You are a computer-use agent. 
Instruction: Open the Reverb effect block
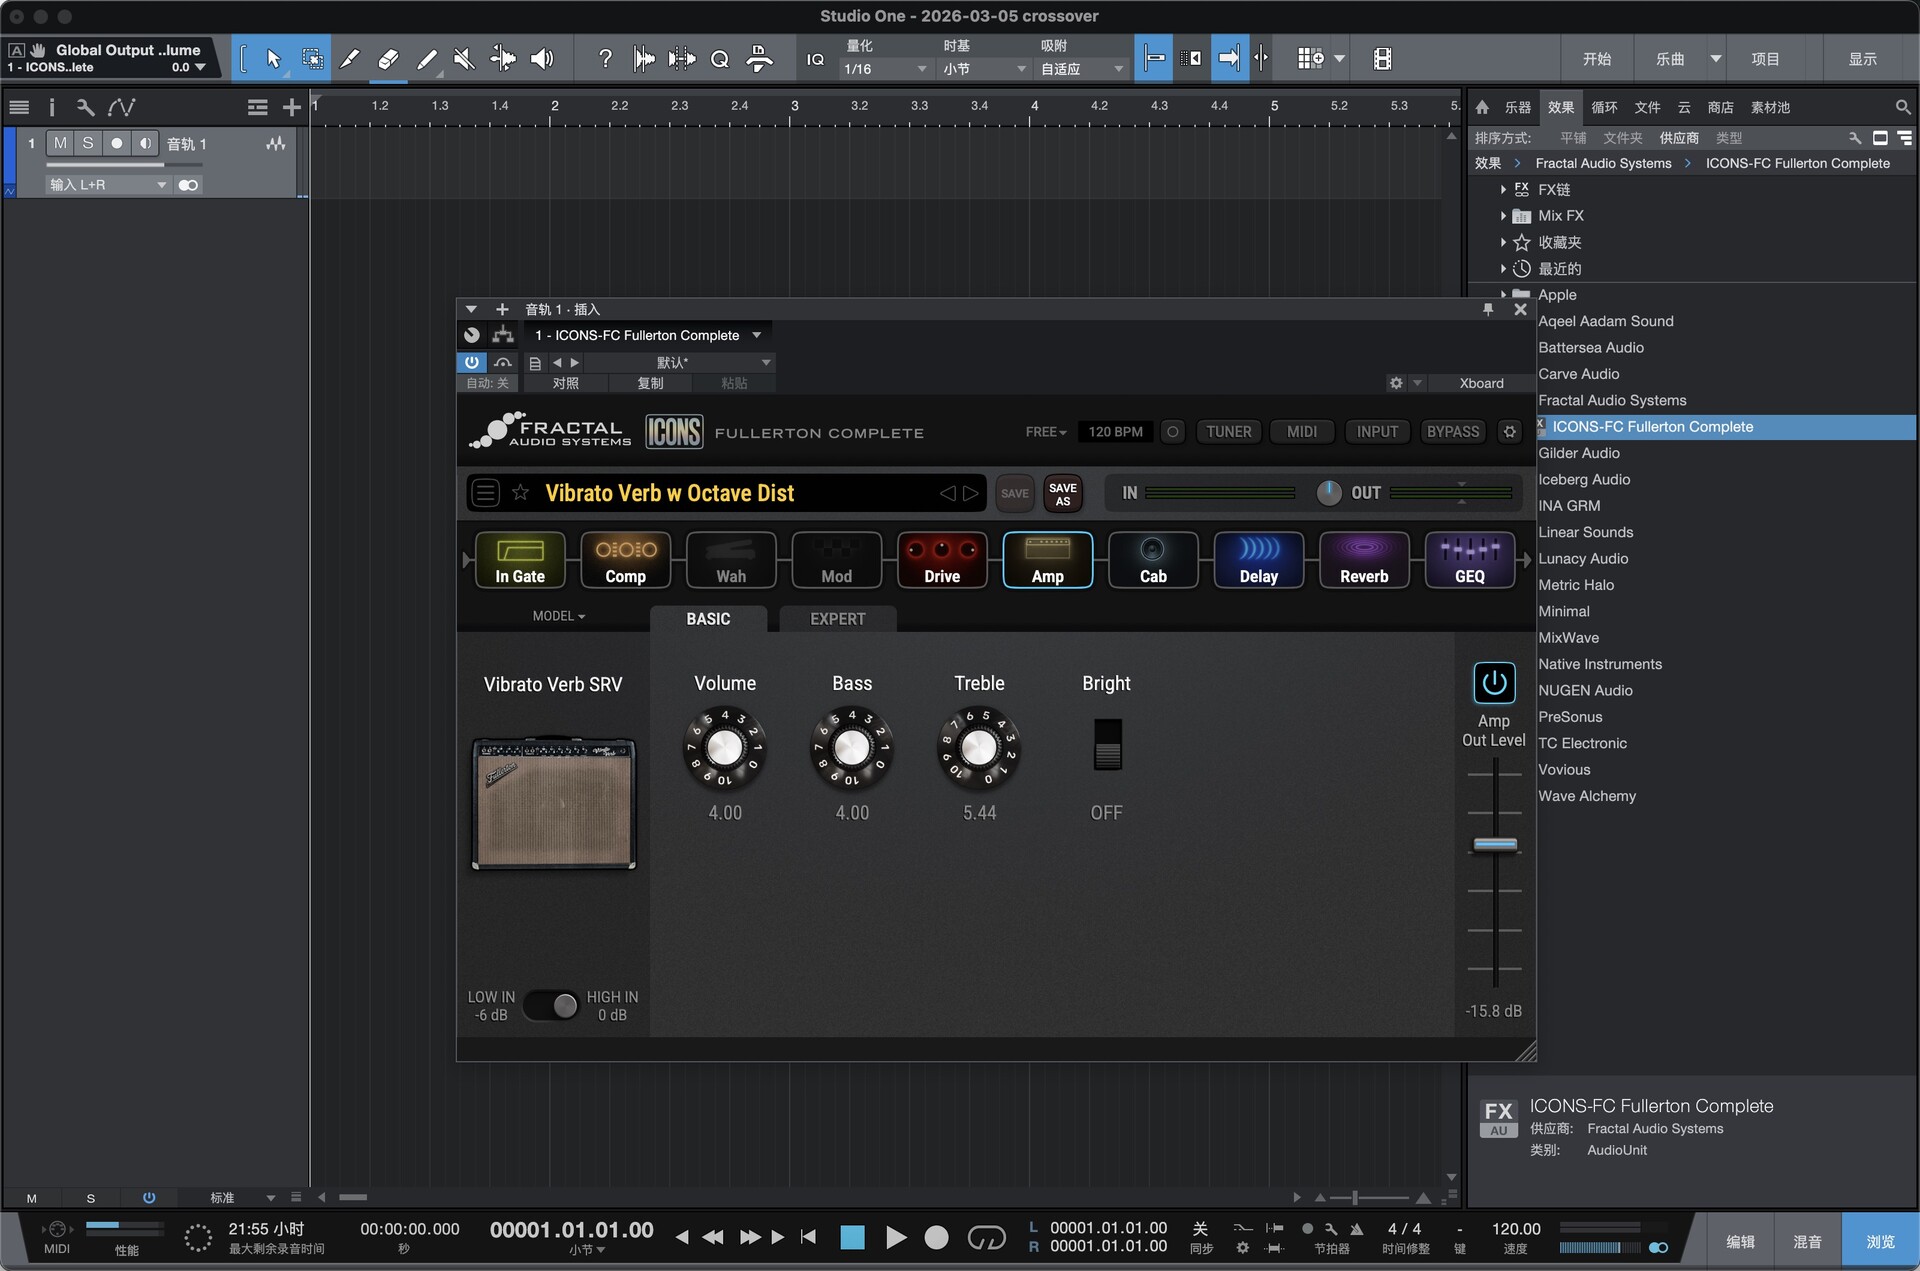tap(1364, 560)
